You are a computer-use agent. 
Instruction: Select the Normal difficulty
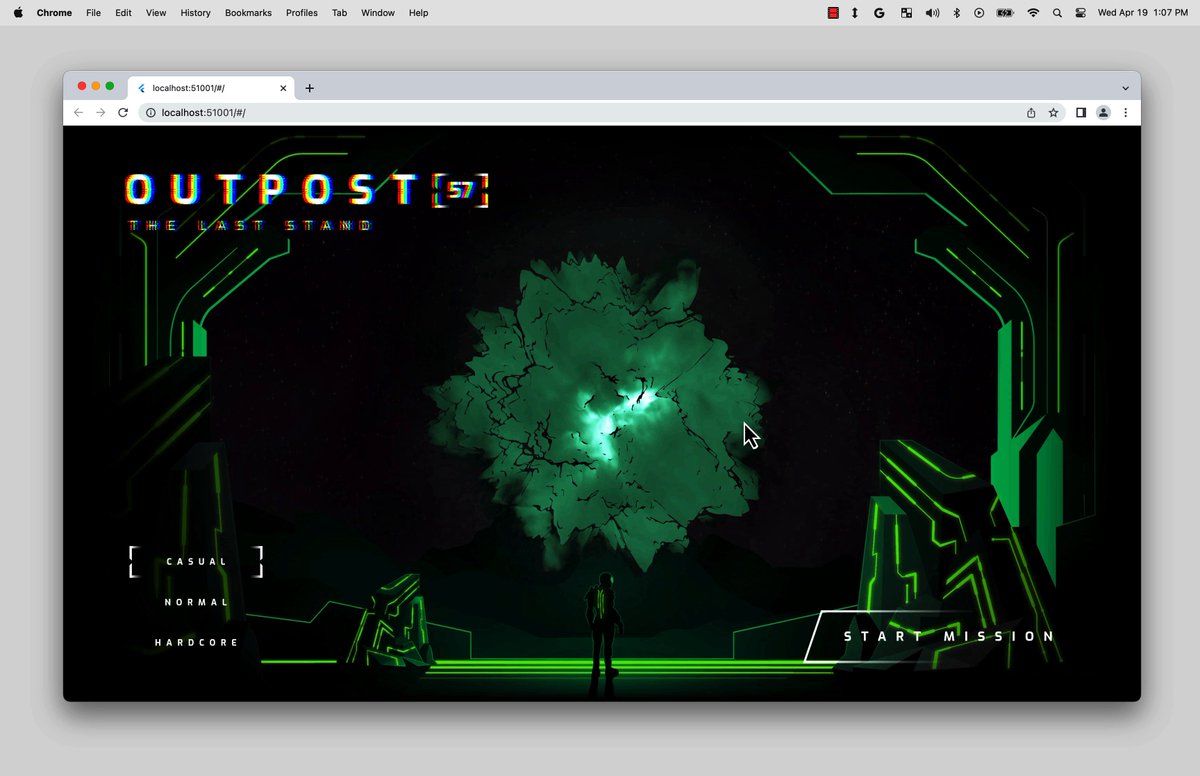(196, 602)
